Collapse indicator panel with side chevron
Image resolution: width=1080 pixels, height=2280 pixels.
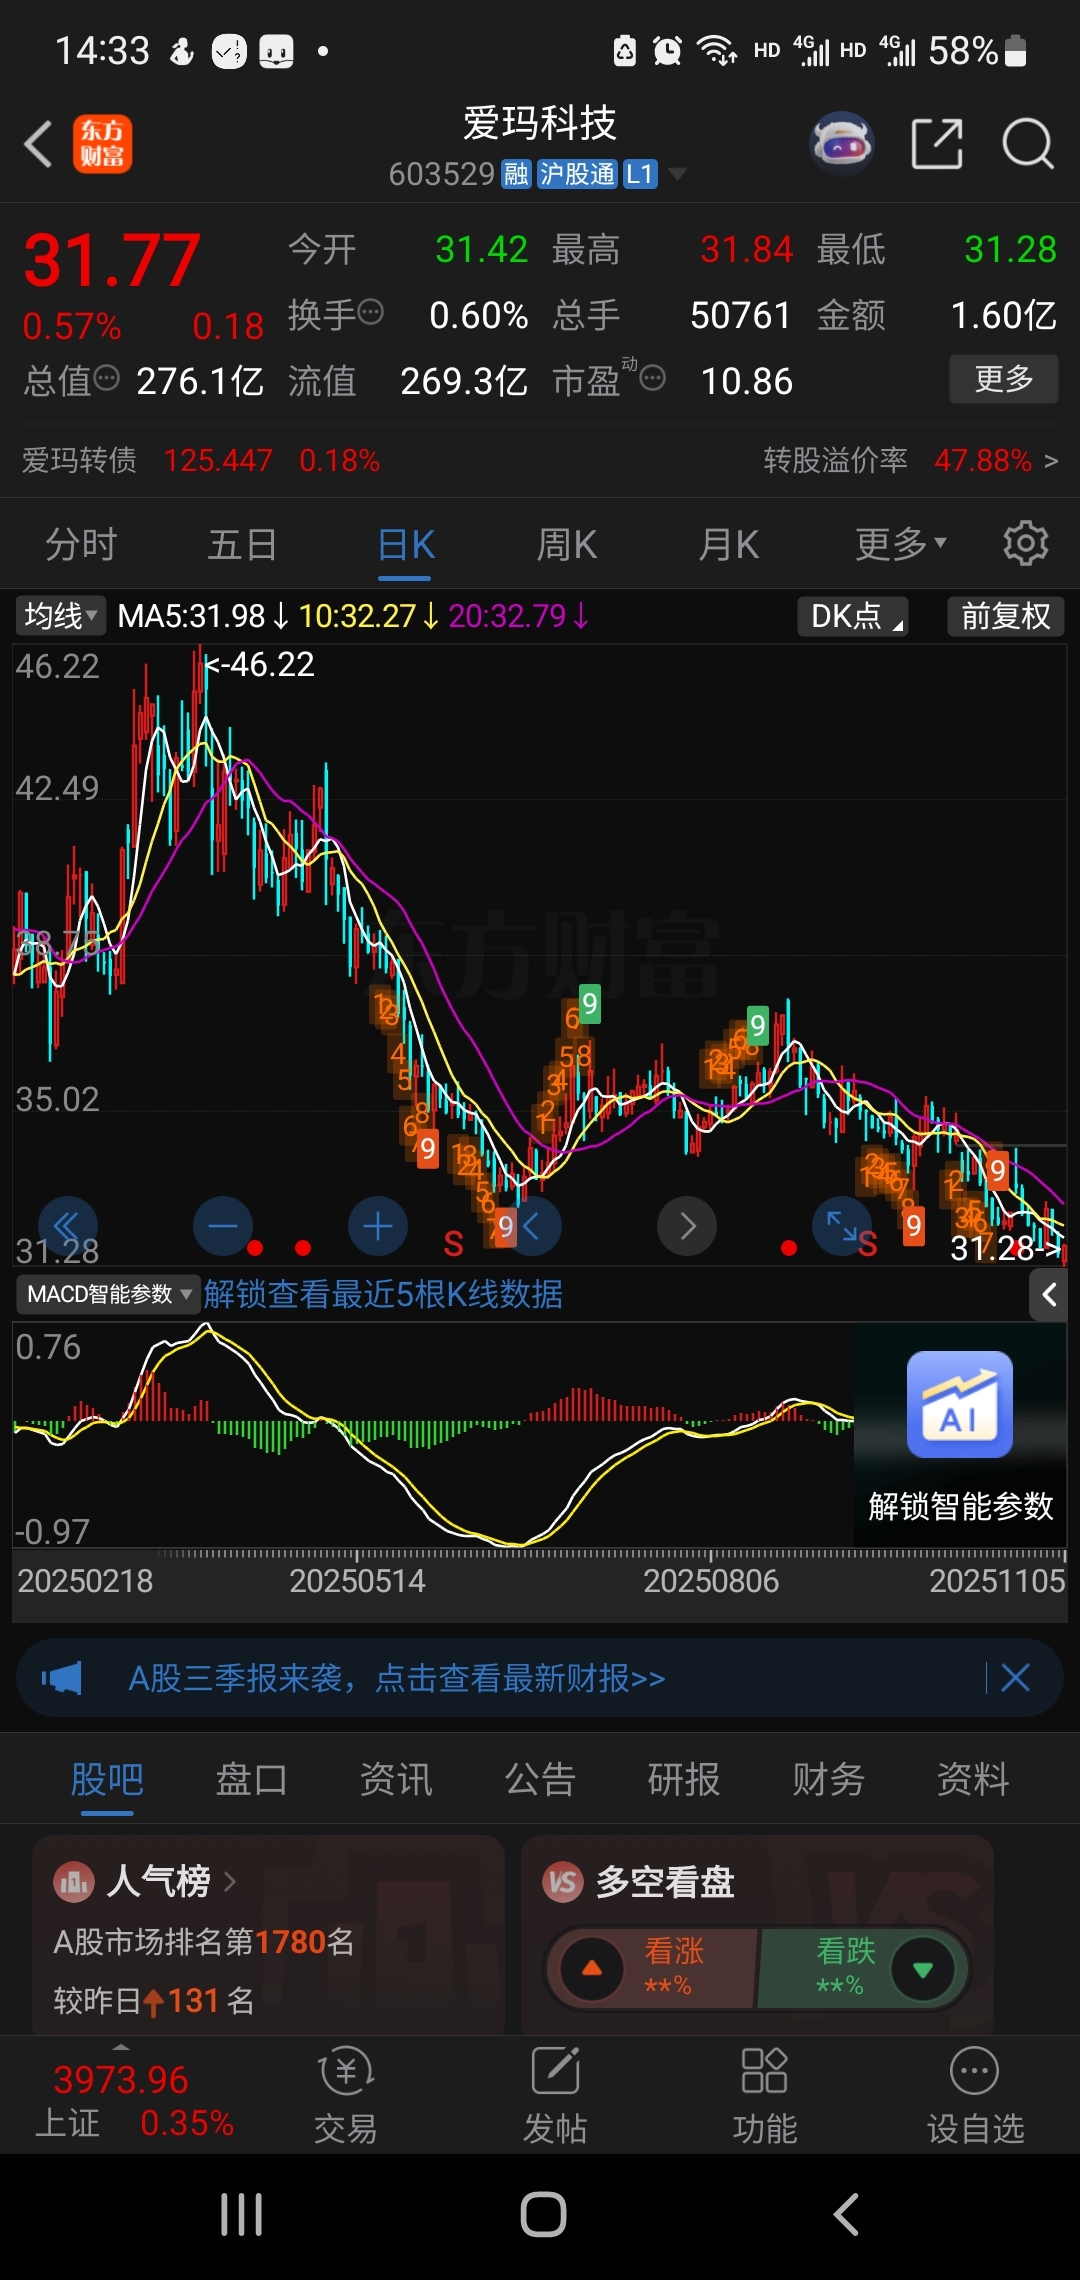click(x=1049, y=1295)
